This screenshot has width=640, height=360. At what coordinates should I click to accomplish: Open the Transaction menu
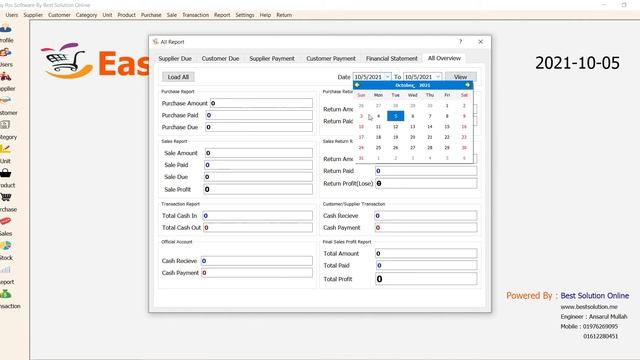click(196, 15)
